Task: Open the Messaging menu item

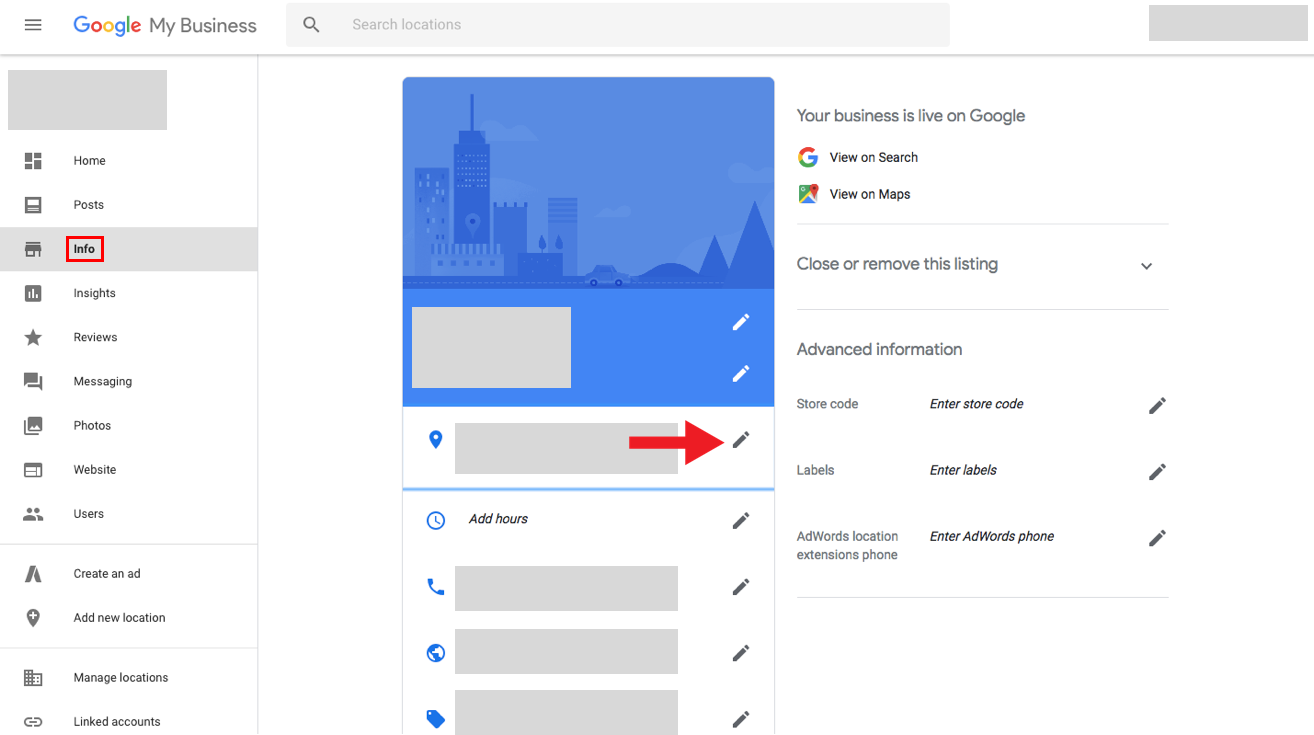Action: coord(103,382)
